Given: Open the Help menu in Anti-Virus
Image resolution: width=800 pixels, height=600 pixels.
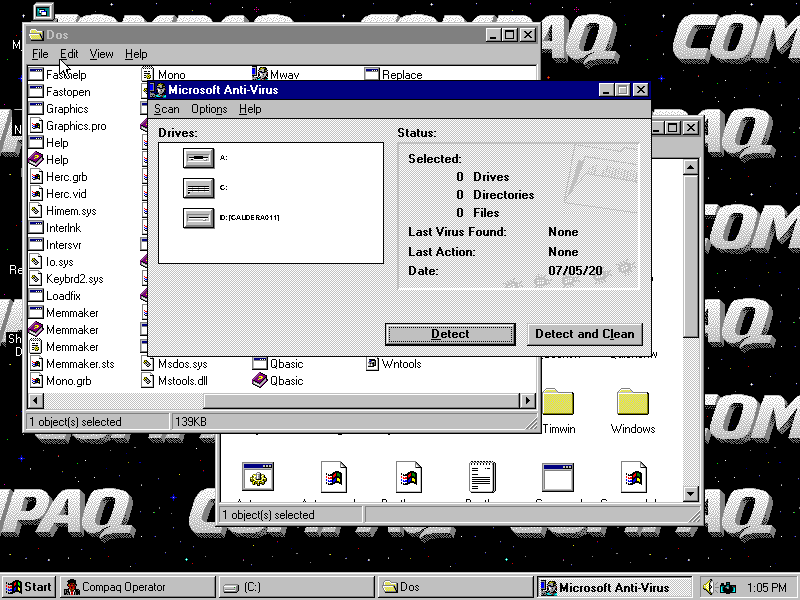Looking at the screenshot, I should 250,109.
